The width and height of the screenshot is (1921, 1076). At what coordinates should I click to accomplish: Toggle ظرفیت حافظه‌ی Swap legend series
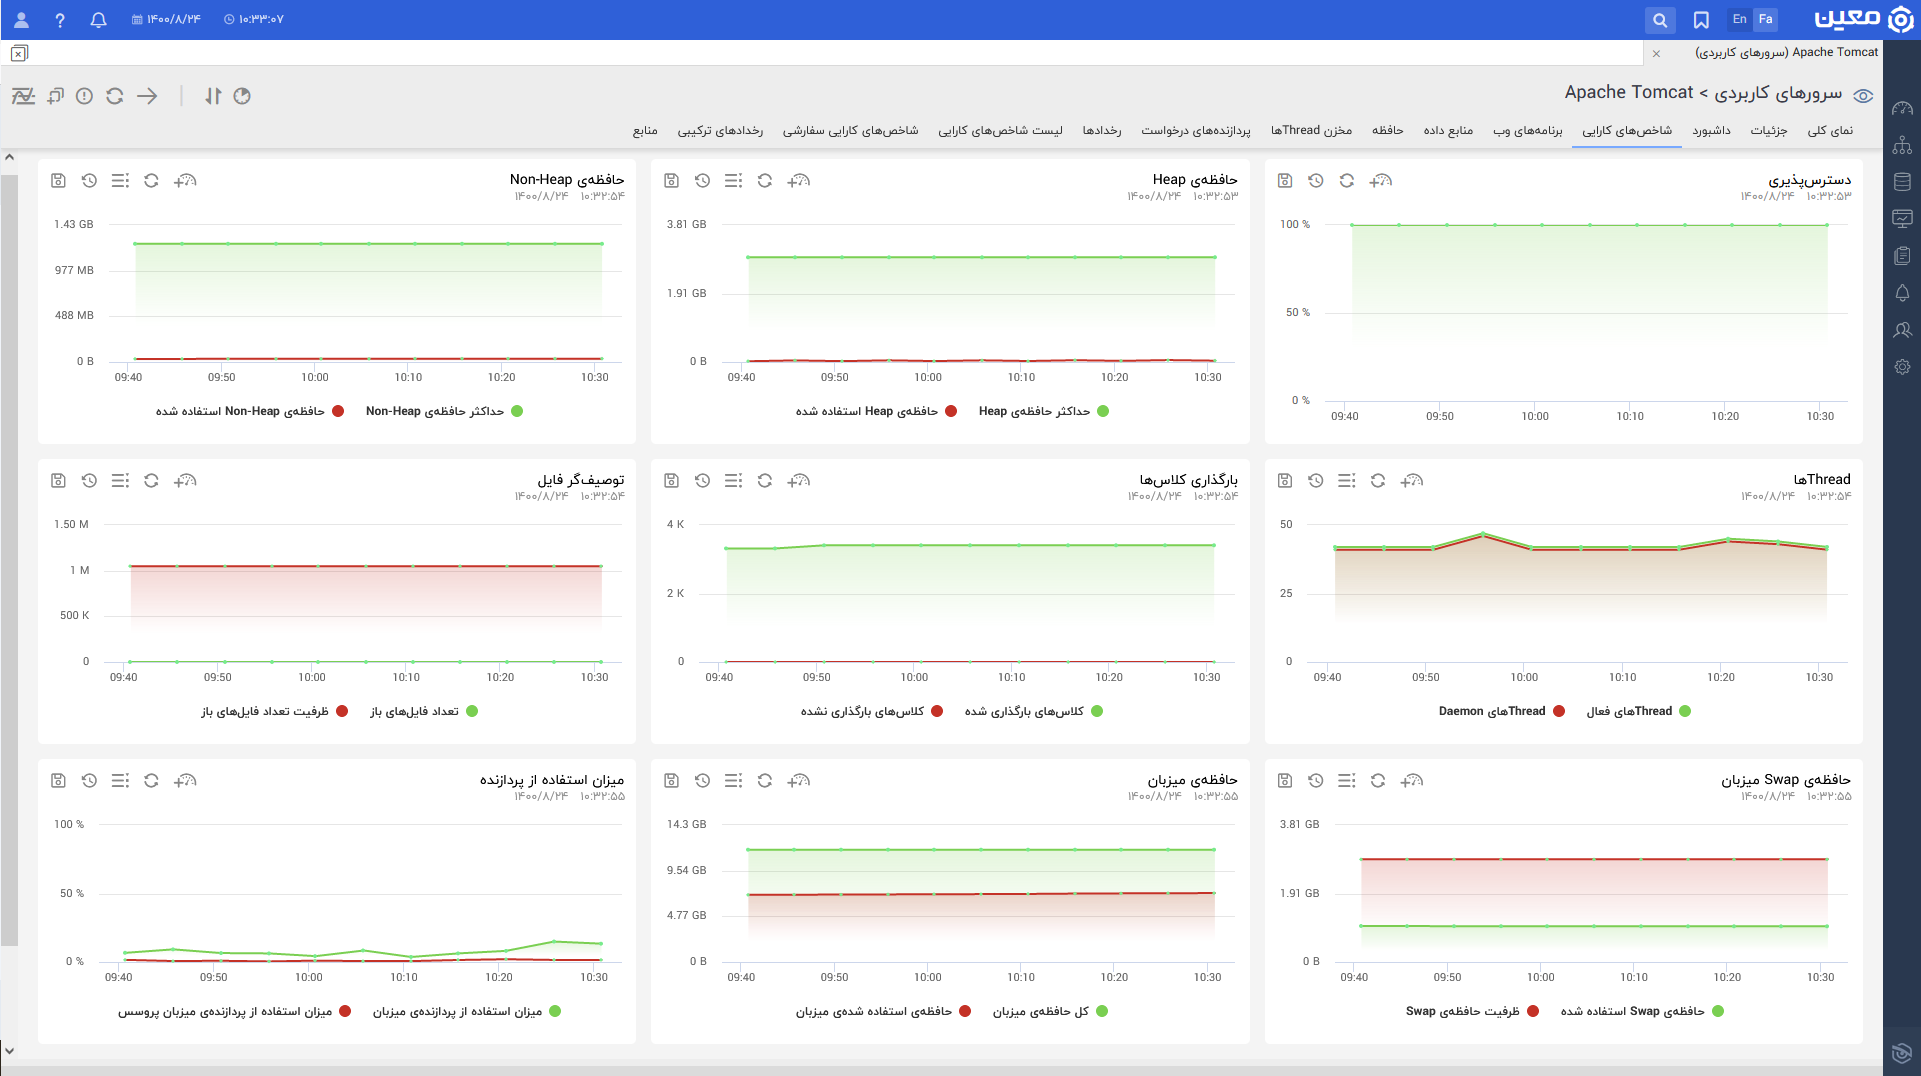click(1472, 1011)
